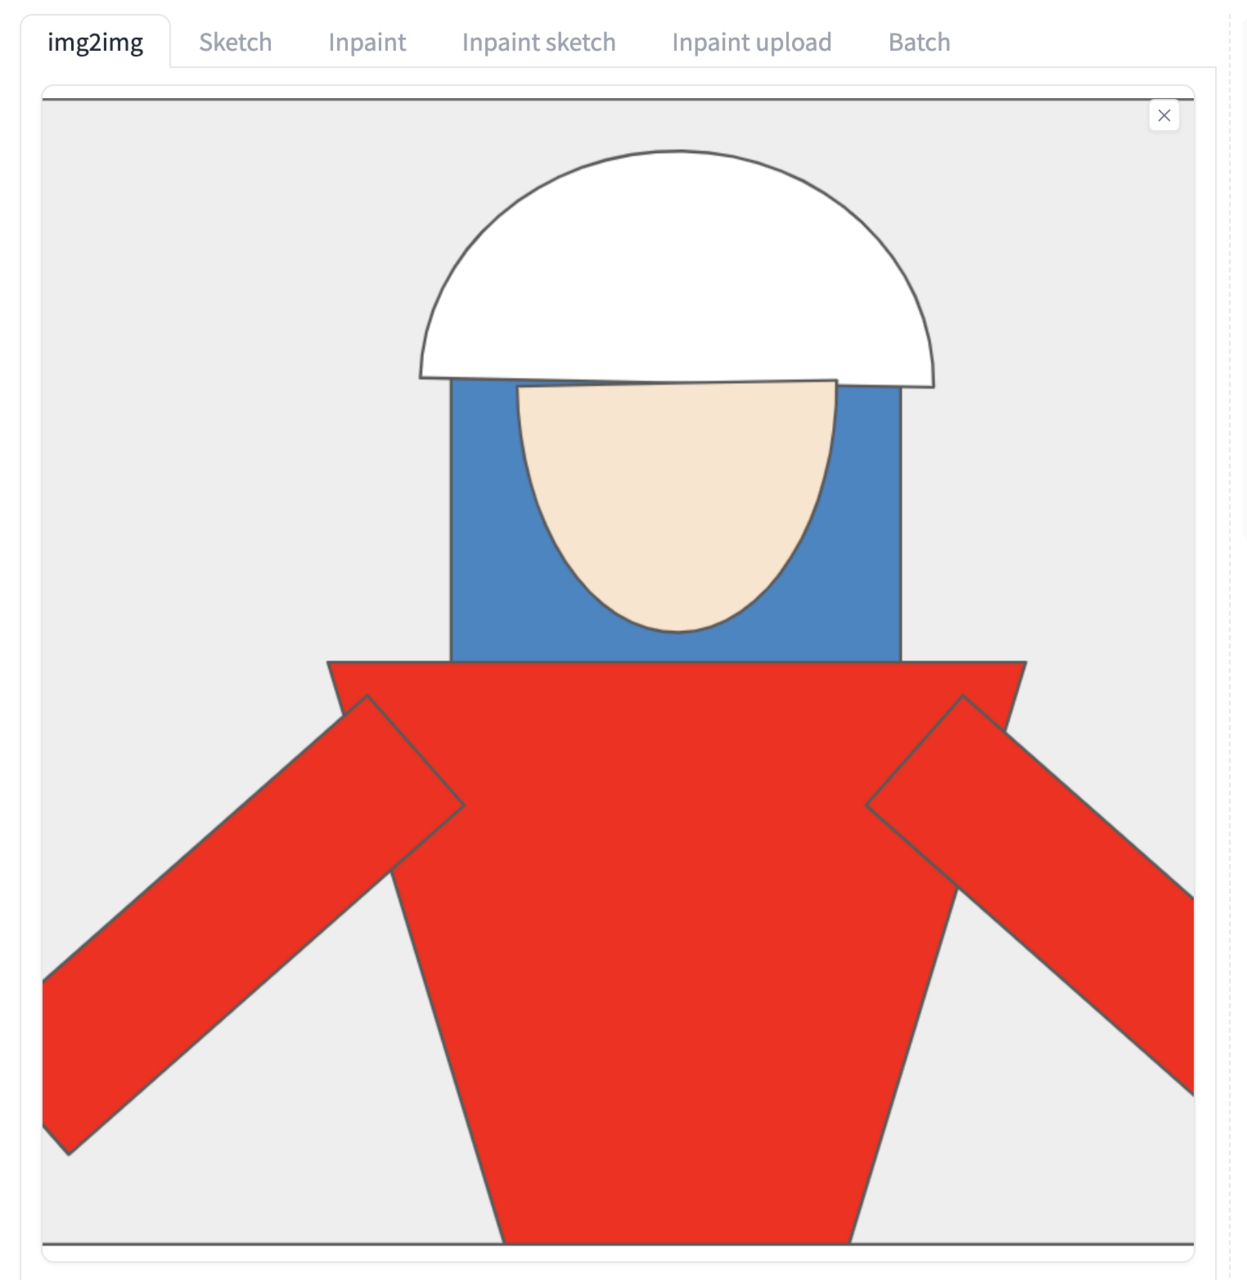Screen dimensions: 1247x1280
Task: Switch to the Batch tab
Action: 919,42
